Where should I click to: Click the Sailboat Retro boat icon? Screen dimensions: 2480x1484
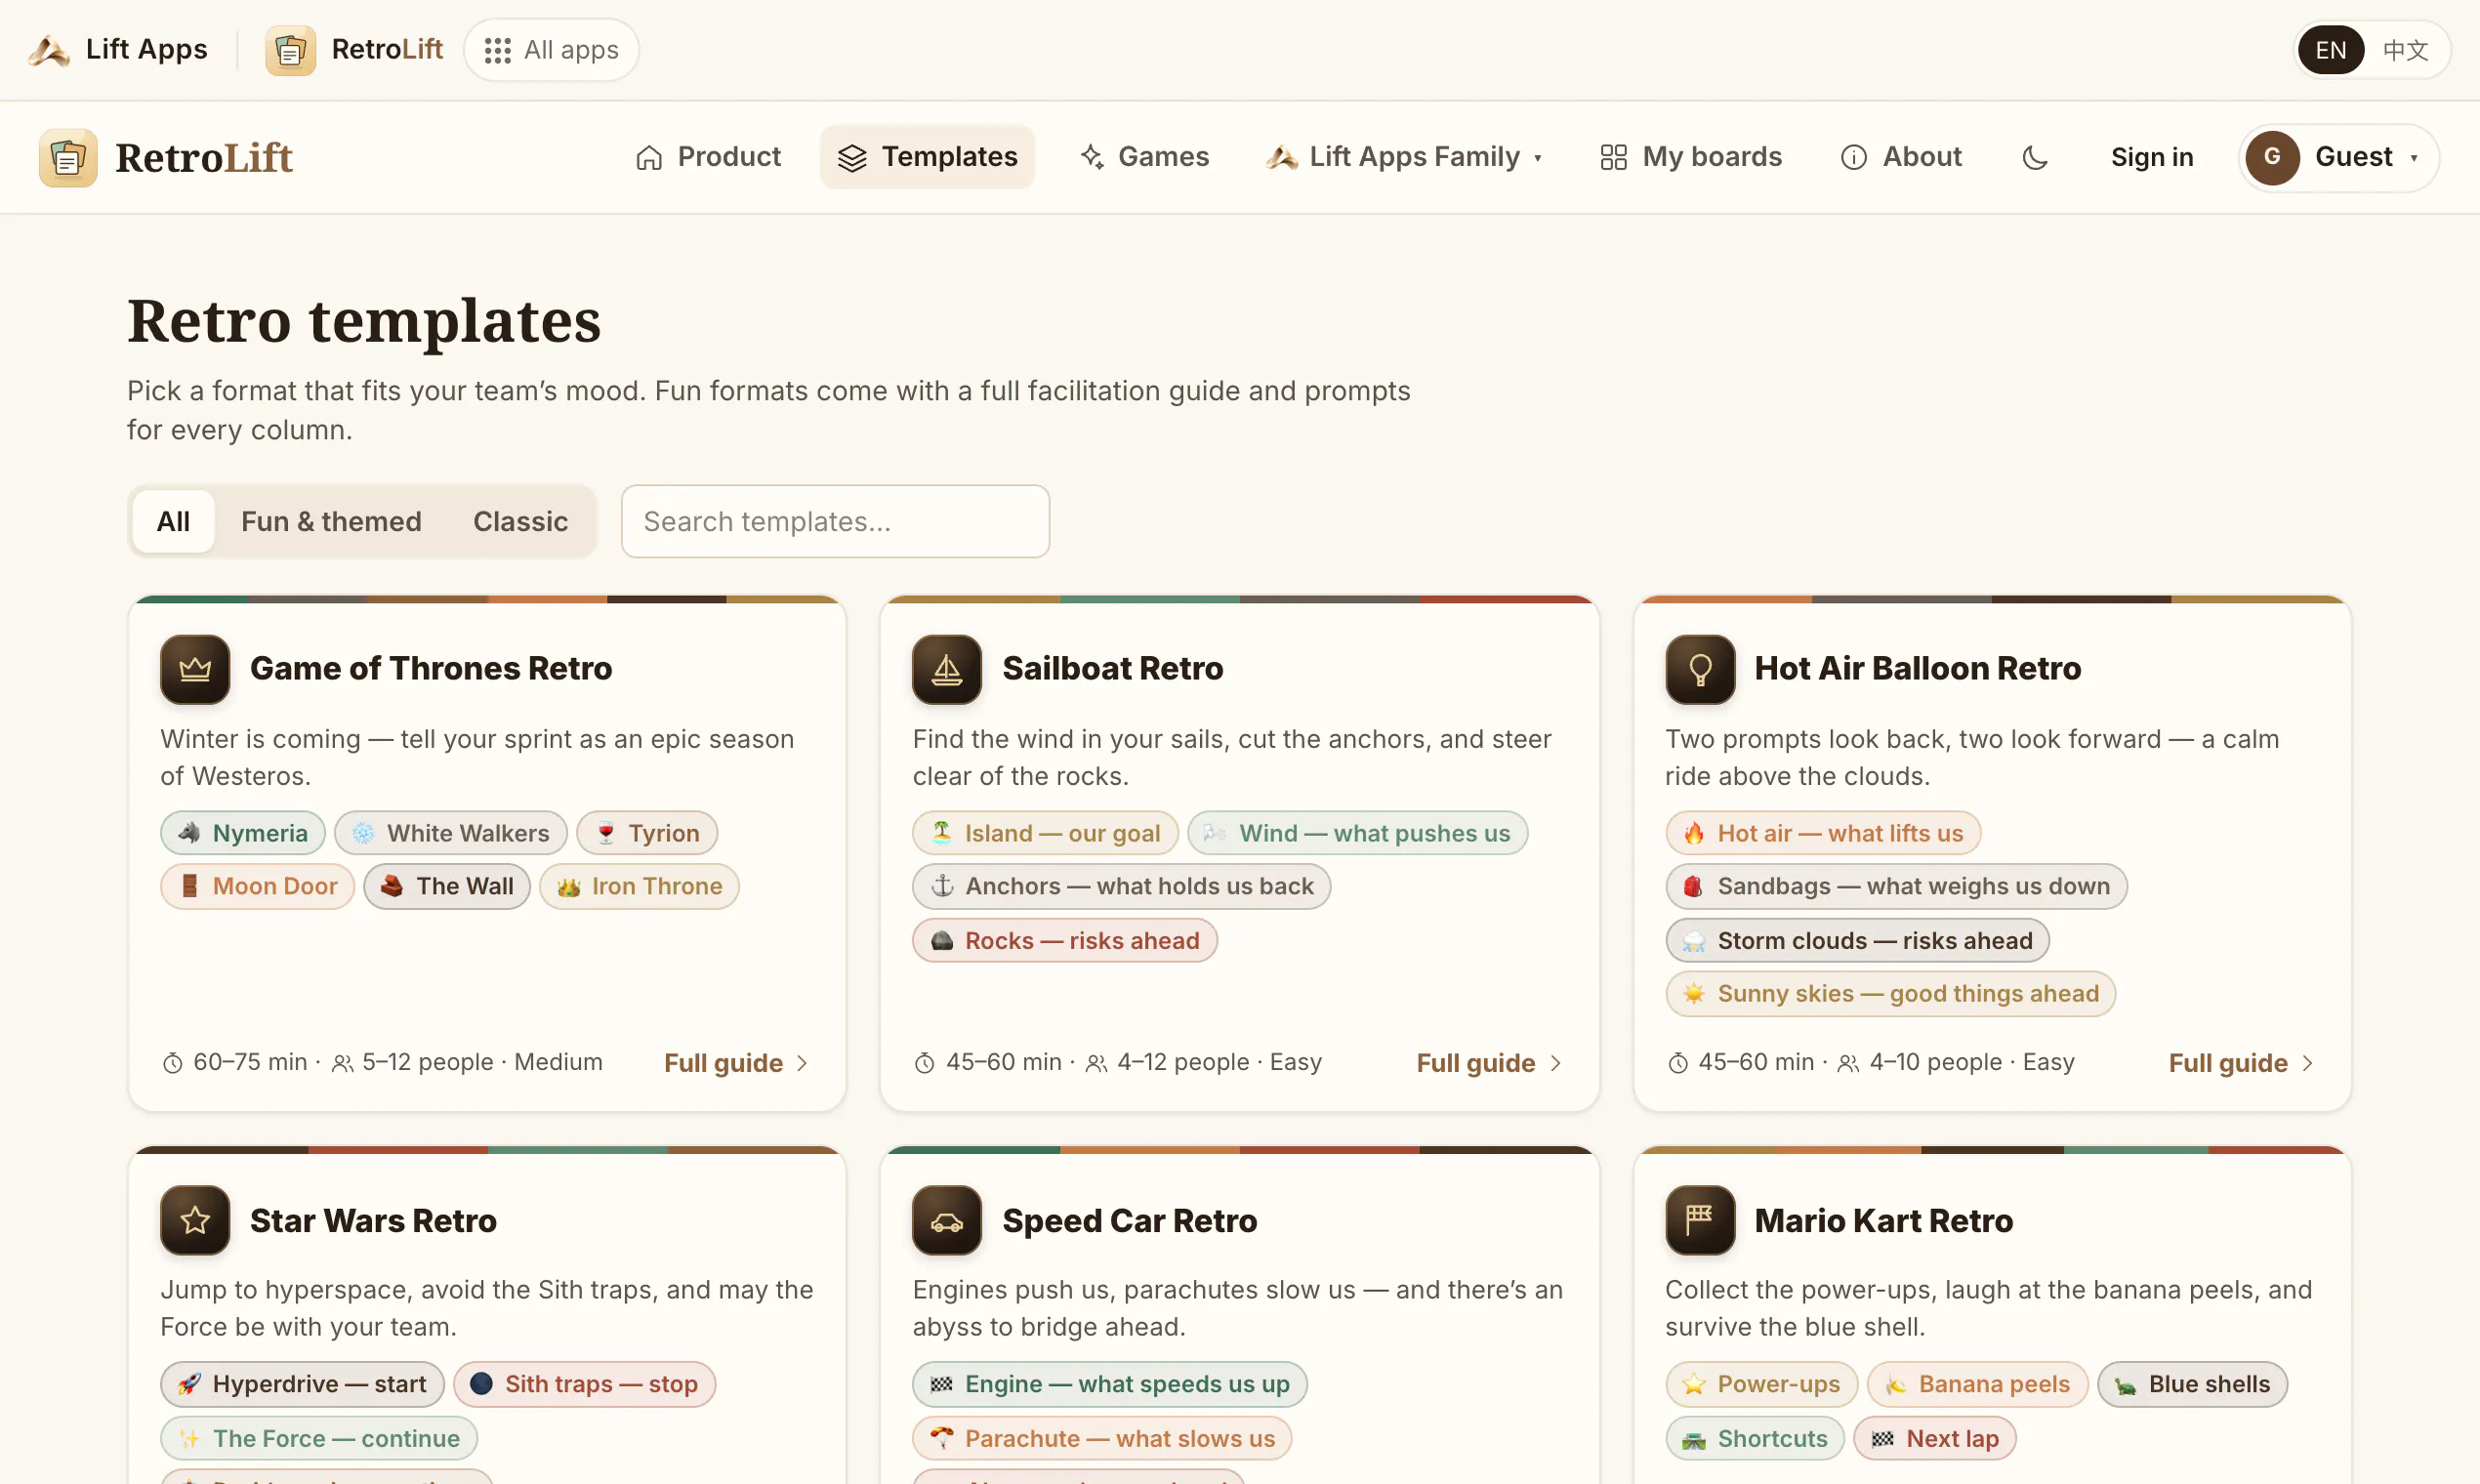tap(947, 669)
